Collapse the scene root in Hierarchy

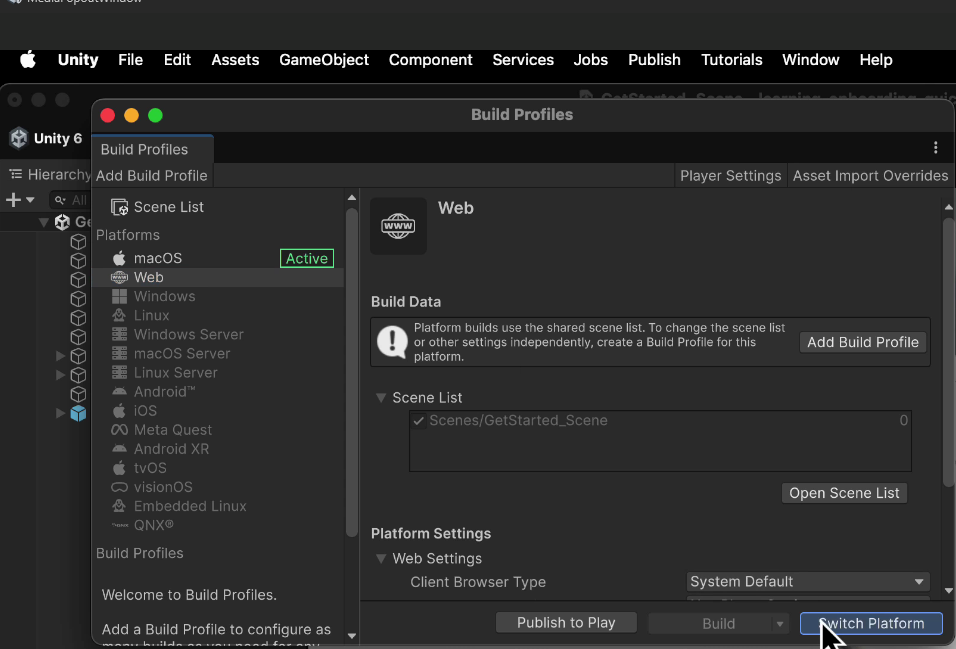click(43, 222)
